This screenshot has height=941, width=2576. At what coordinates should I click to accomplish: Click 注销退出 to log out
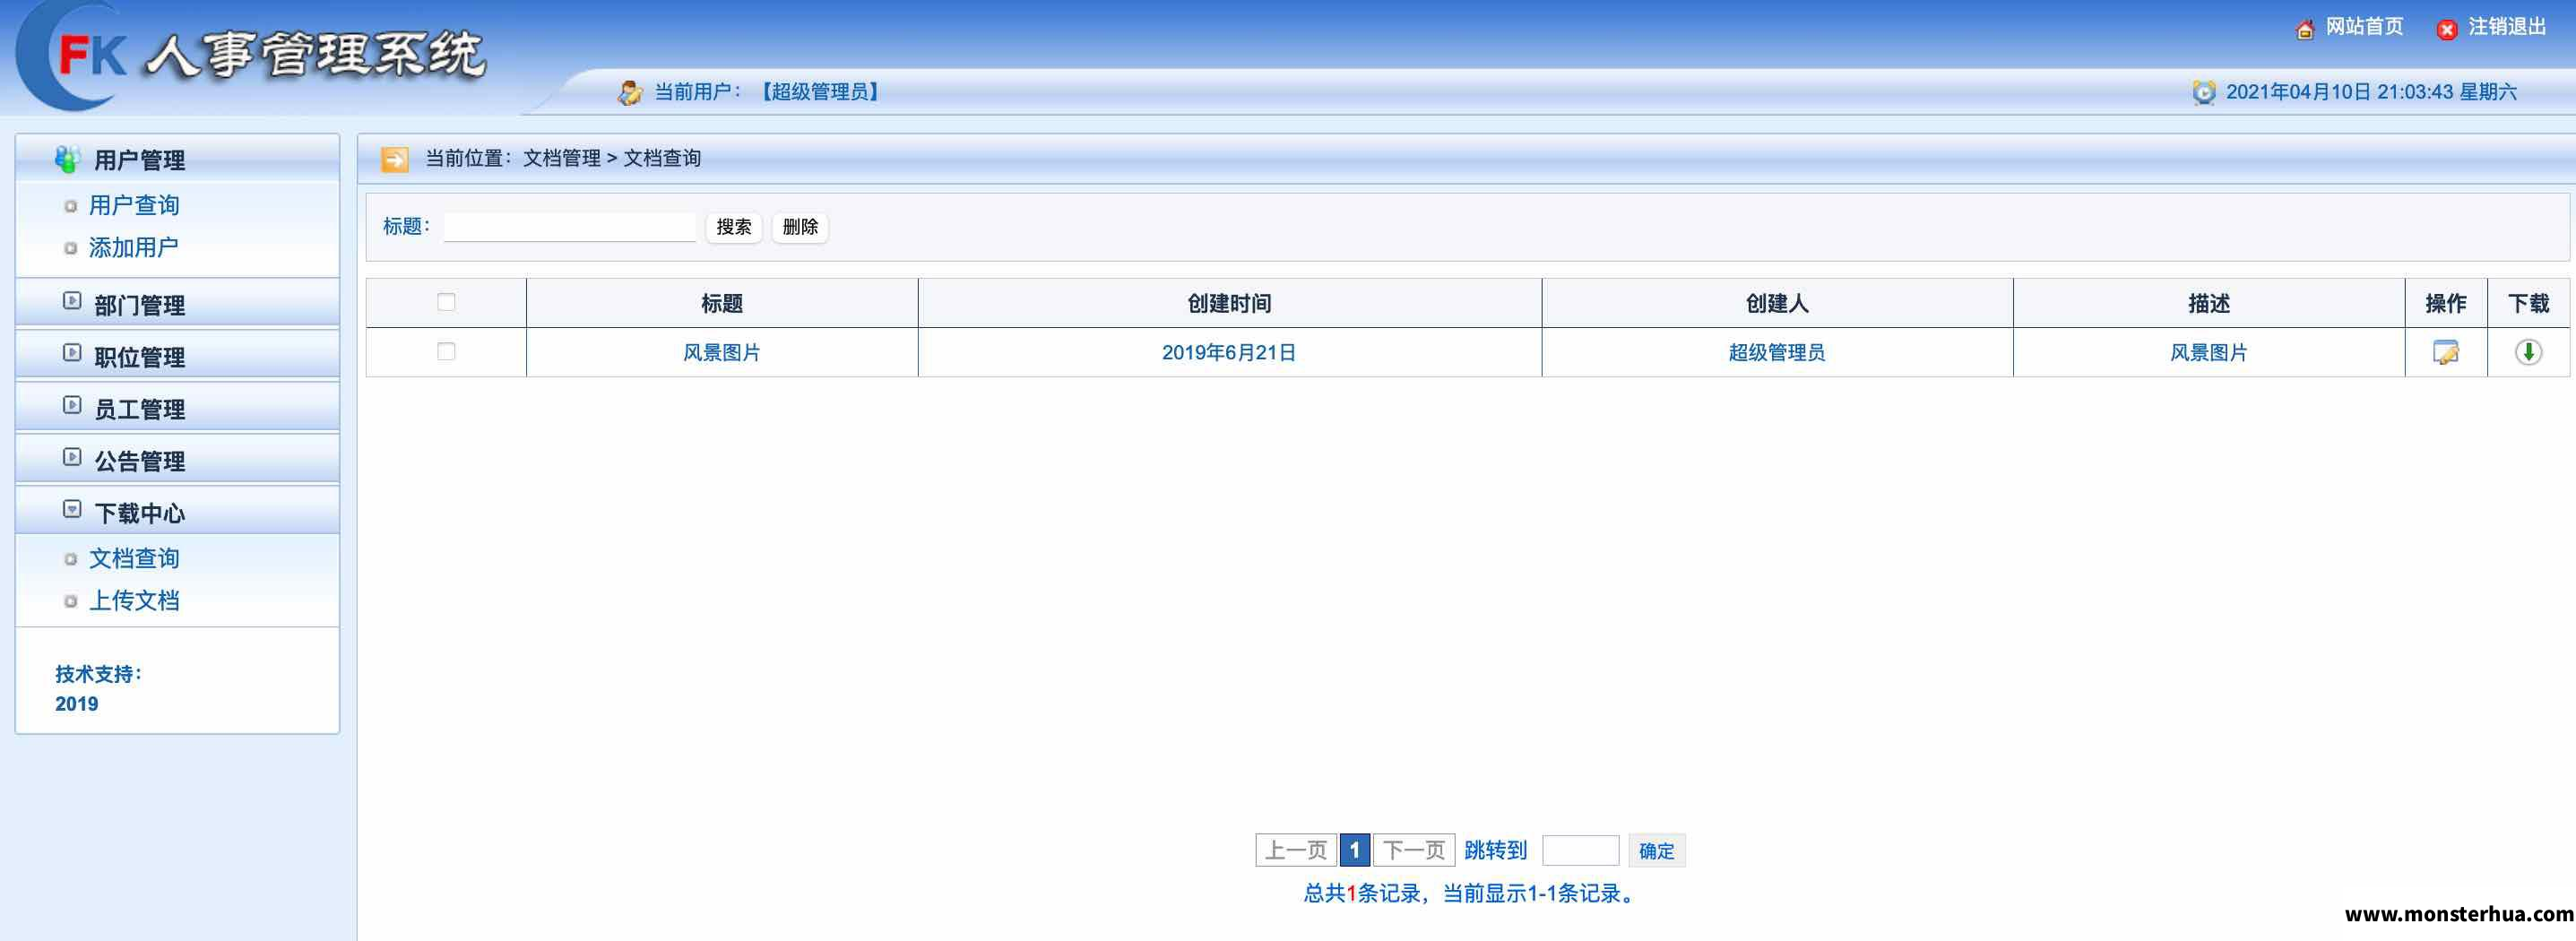tap(2507, 27)
